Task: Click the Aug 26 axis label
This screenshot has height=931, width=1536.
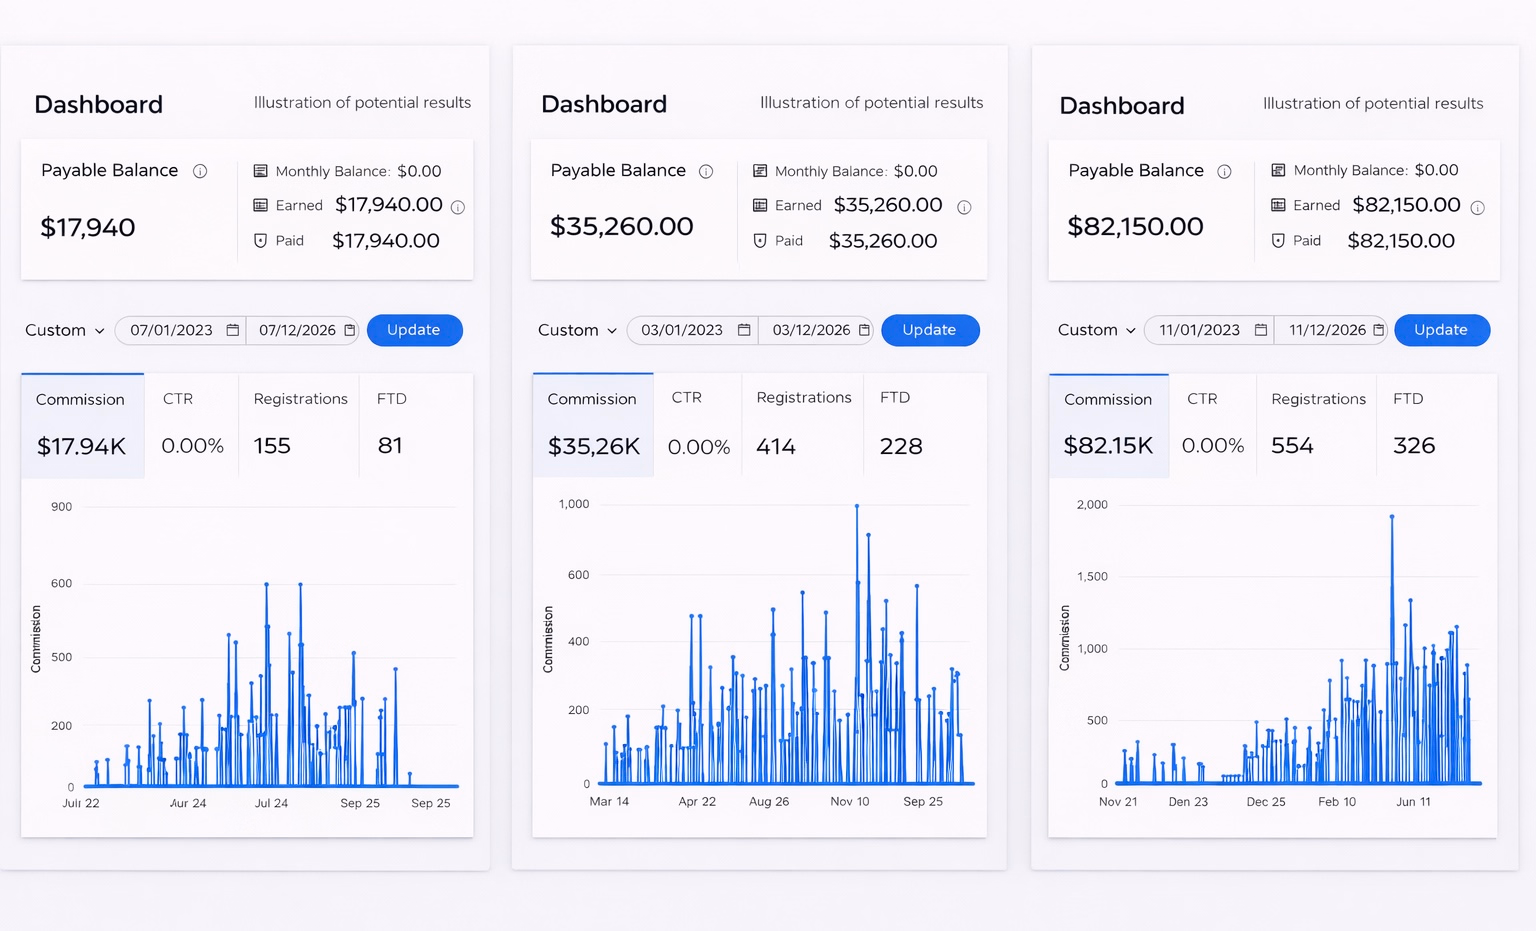Action: click(x=769, y=801)
